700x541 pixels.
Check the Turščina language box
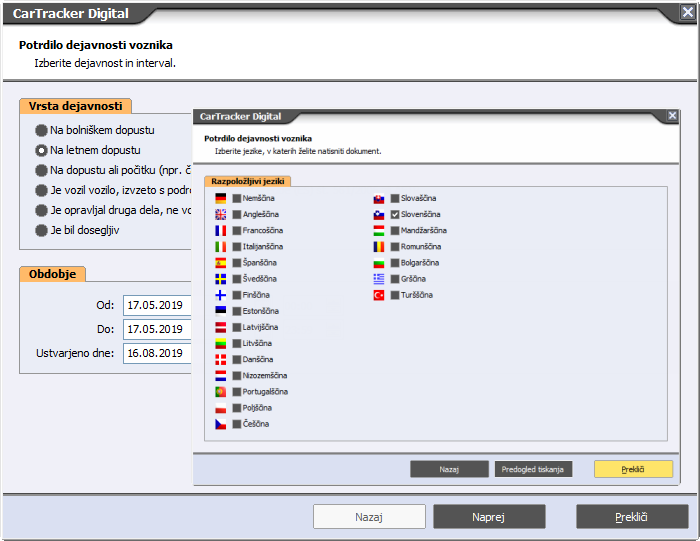[x=395, y=295]
